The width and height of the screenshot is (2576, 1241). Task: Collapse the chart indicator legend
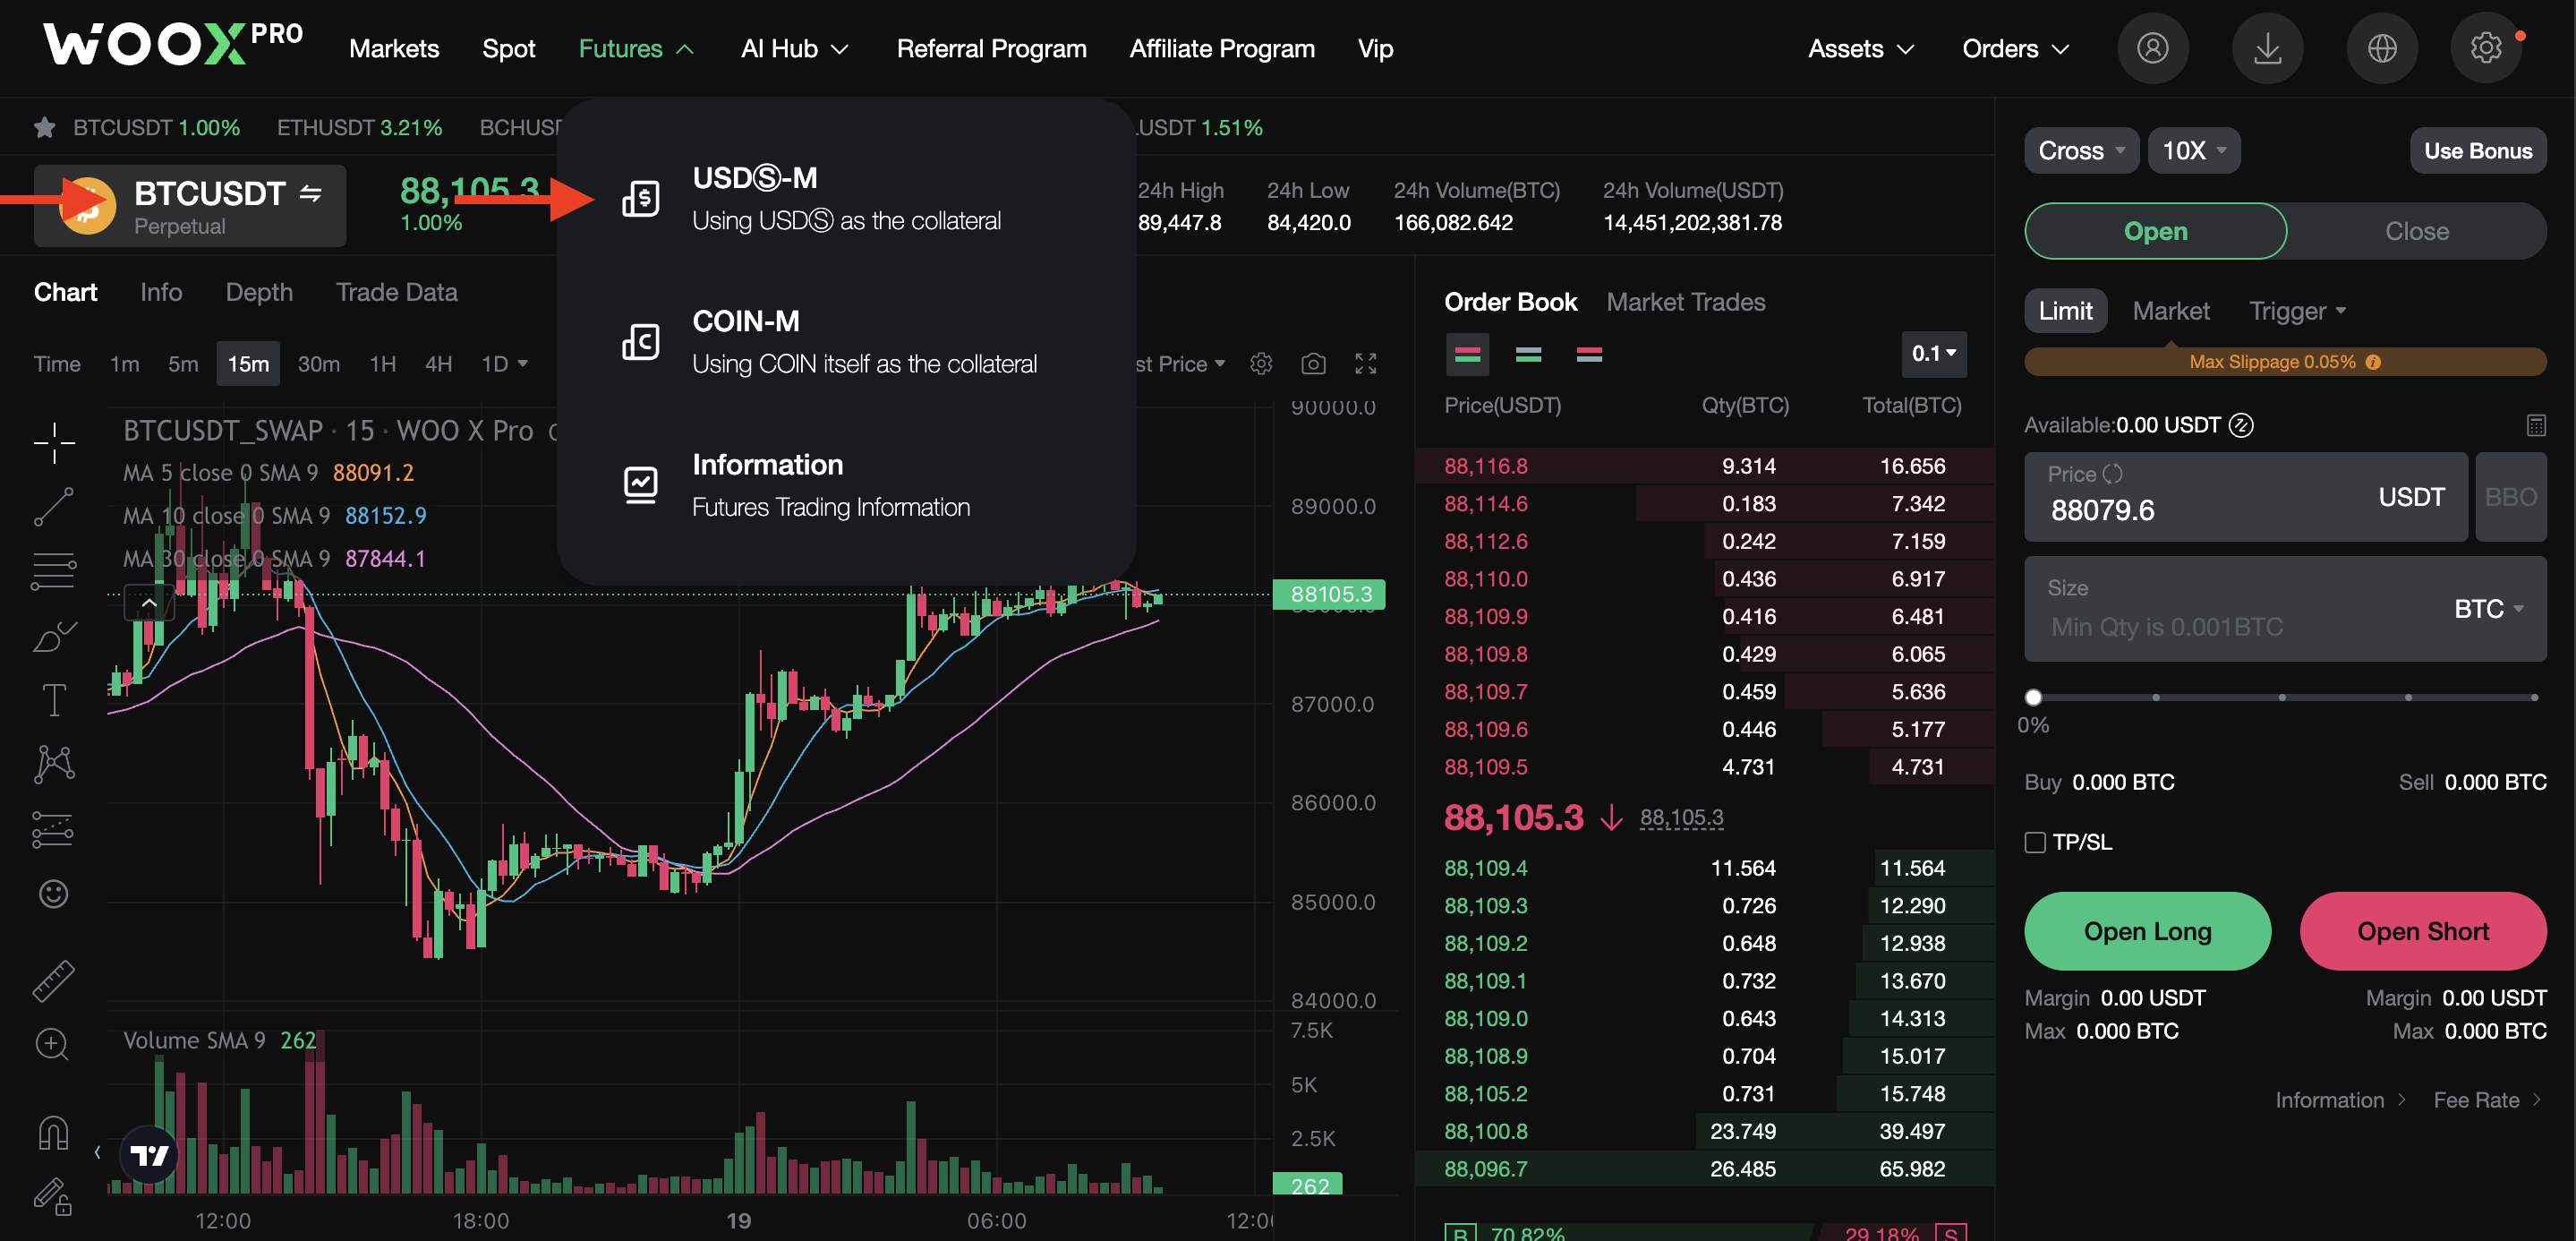pos(149,602)
